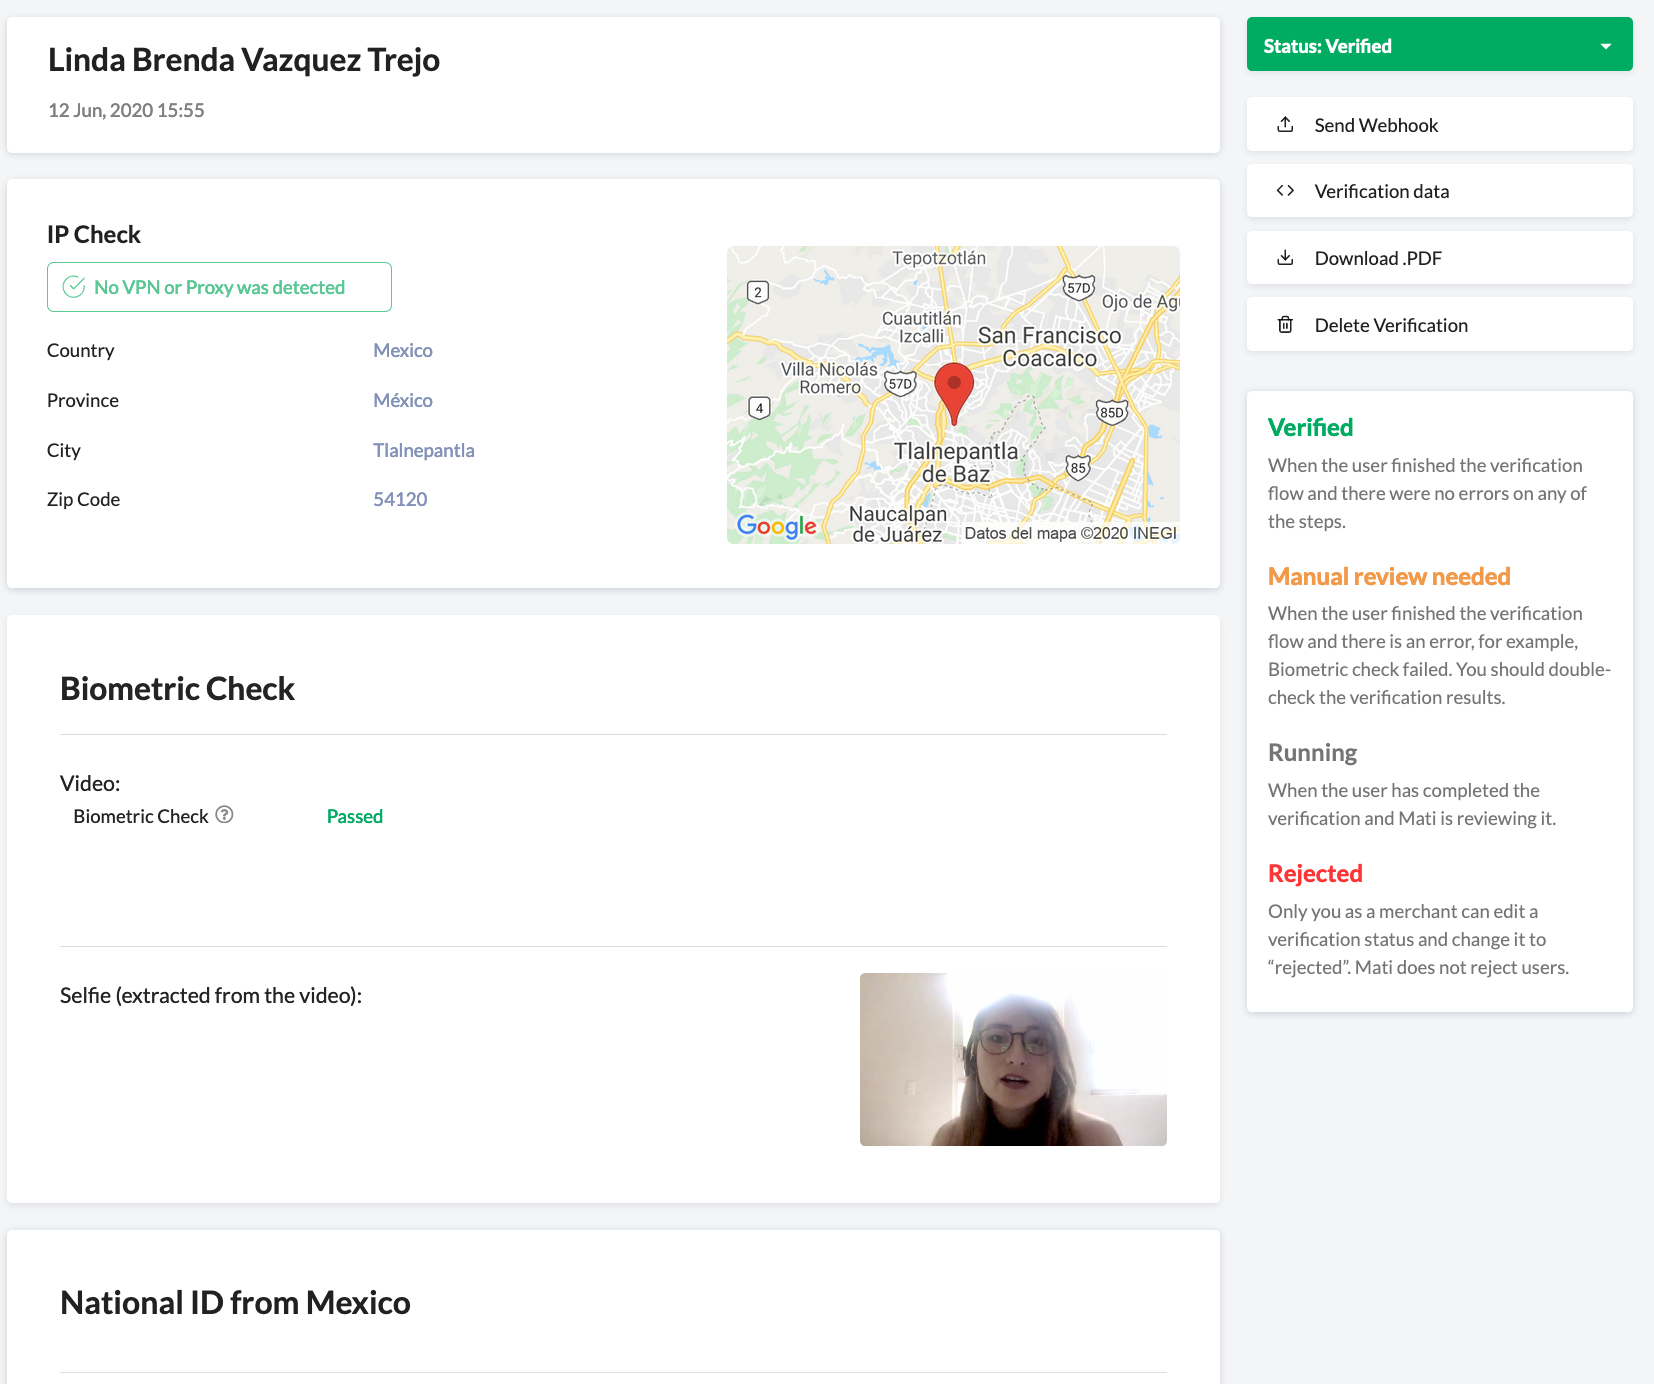Select Download .PDF action
Image resolution: width=1654 pixels, height=1384 pixels.
coord(1439,258)
